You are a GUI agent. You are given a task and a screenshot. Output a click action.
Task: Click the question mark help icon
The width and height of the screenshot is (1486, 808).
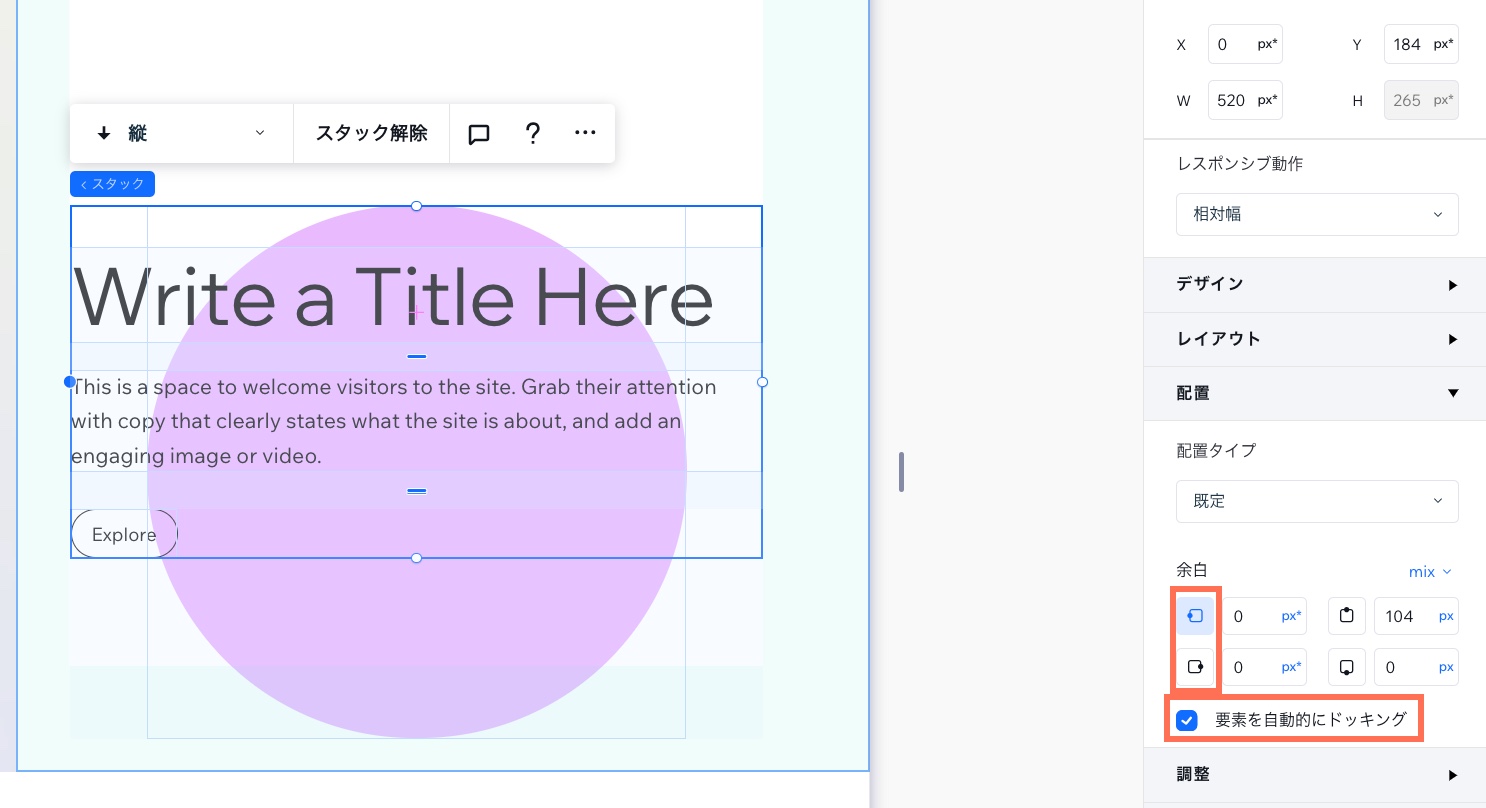point(533,134)
